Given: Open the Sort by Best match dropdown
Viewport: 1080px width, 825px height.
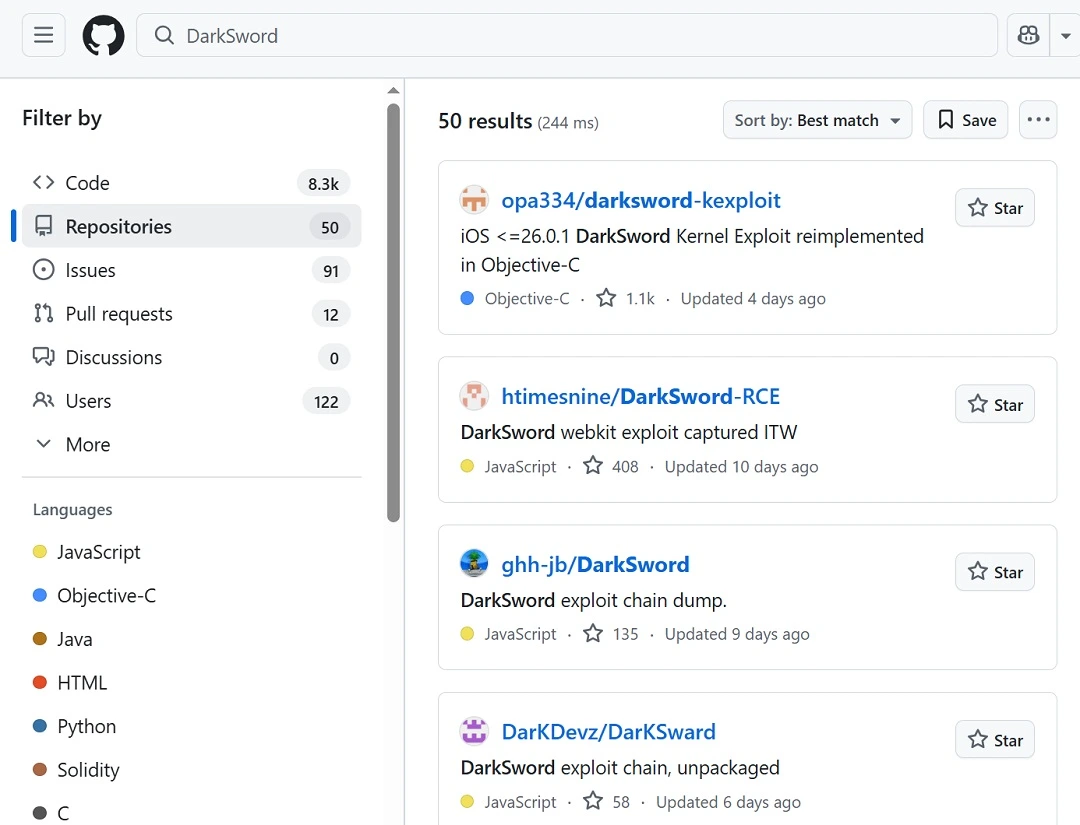Looking at the screenshot, I should tap(817, 119).
